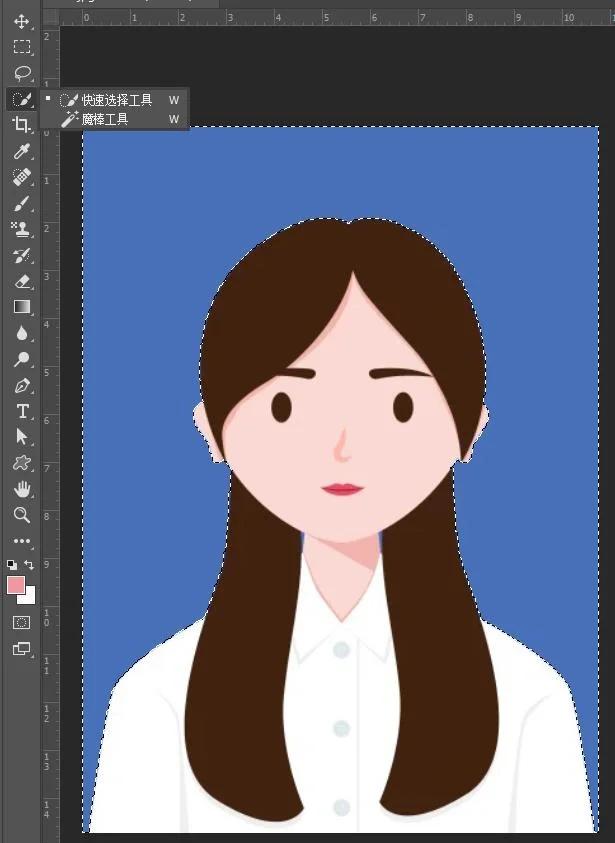The width and height of the screenshot is (615, 843).
Task: Select the Spot Healing Brush tool
Action: [21, 177]
